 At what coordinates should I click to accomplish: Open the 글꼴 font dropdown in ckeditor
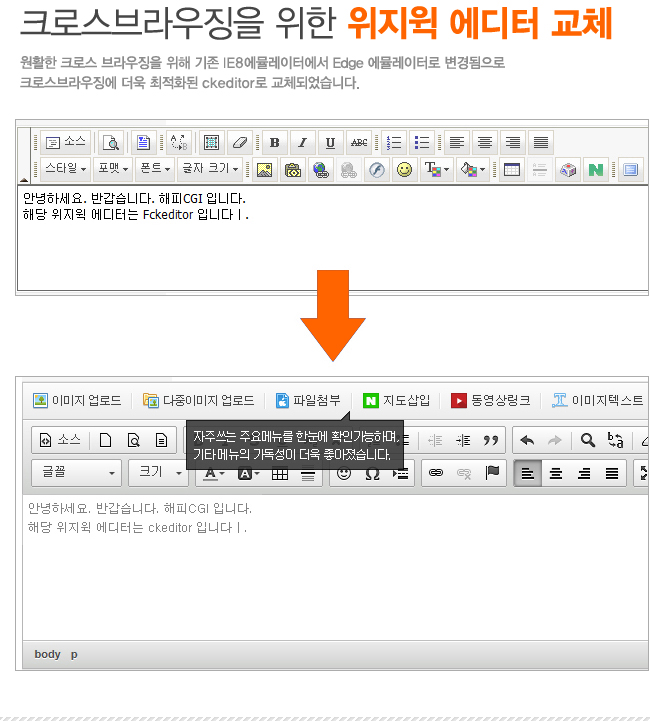76,473
